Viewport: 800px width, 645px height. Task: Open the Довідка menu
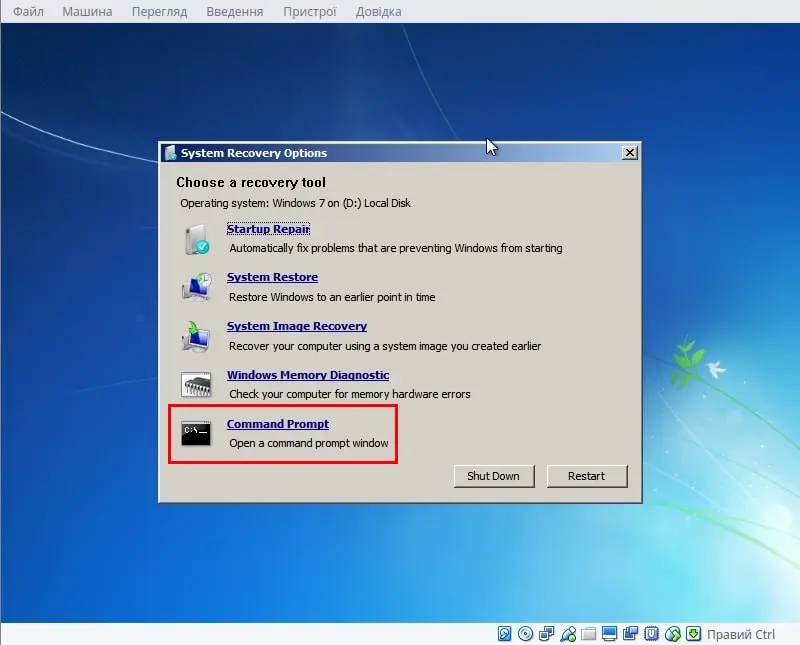click(x=379, y=11)
